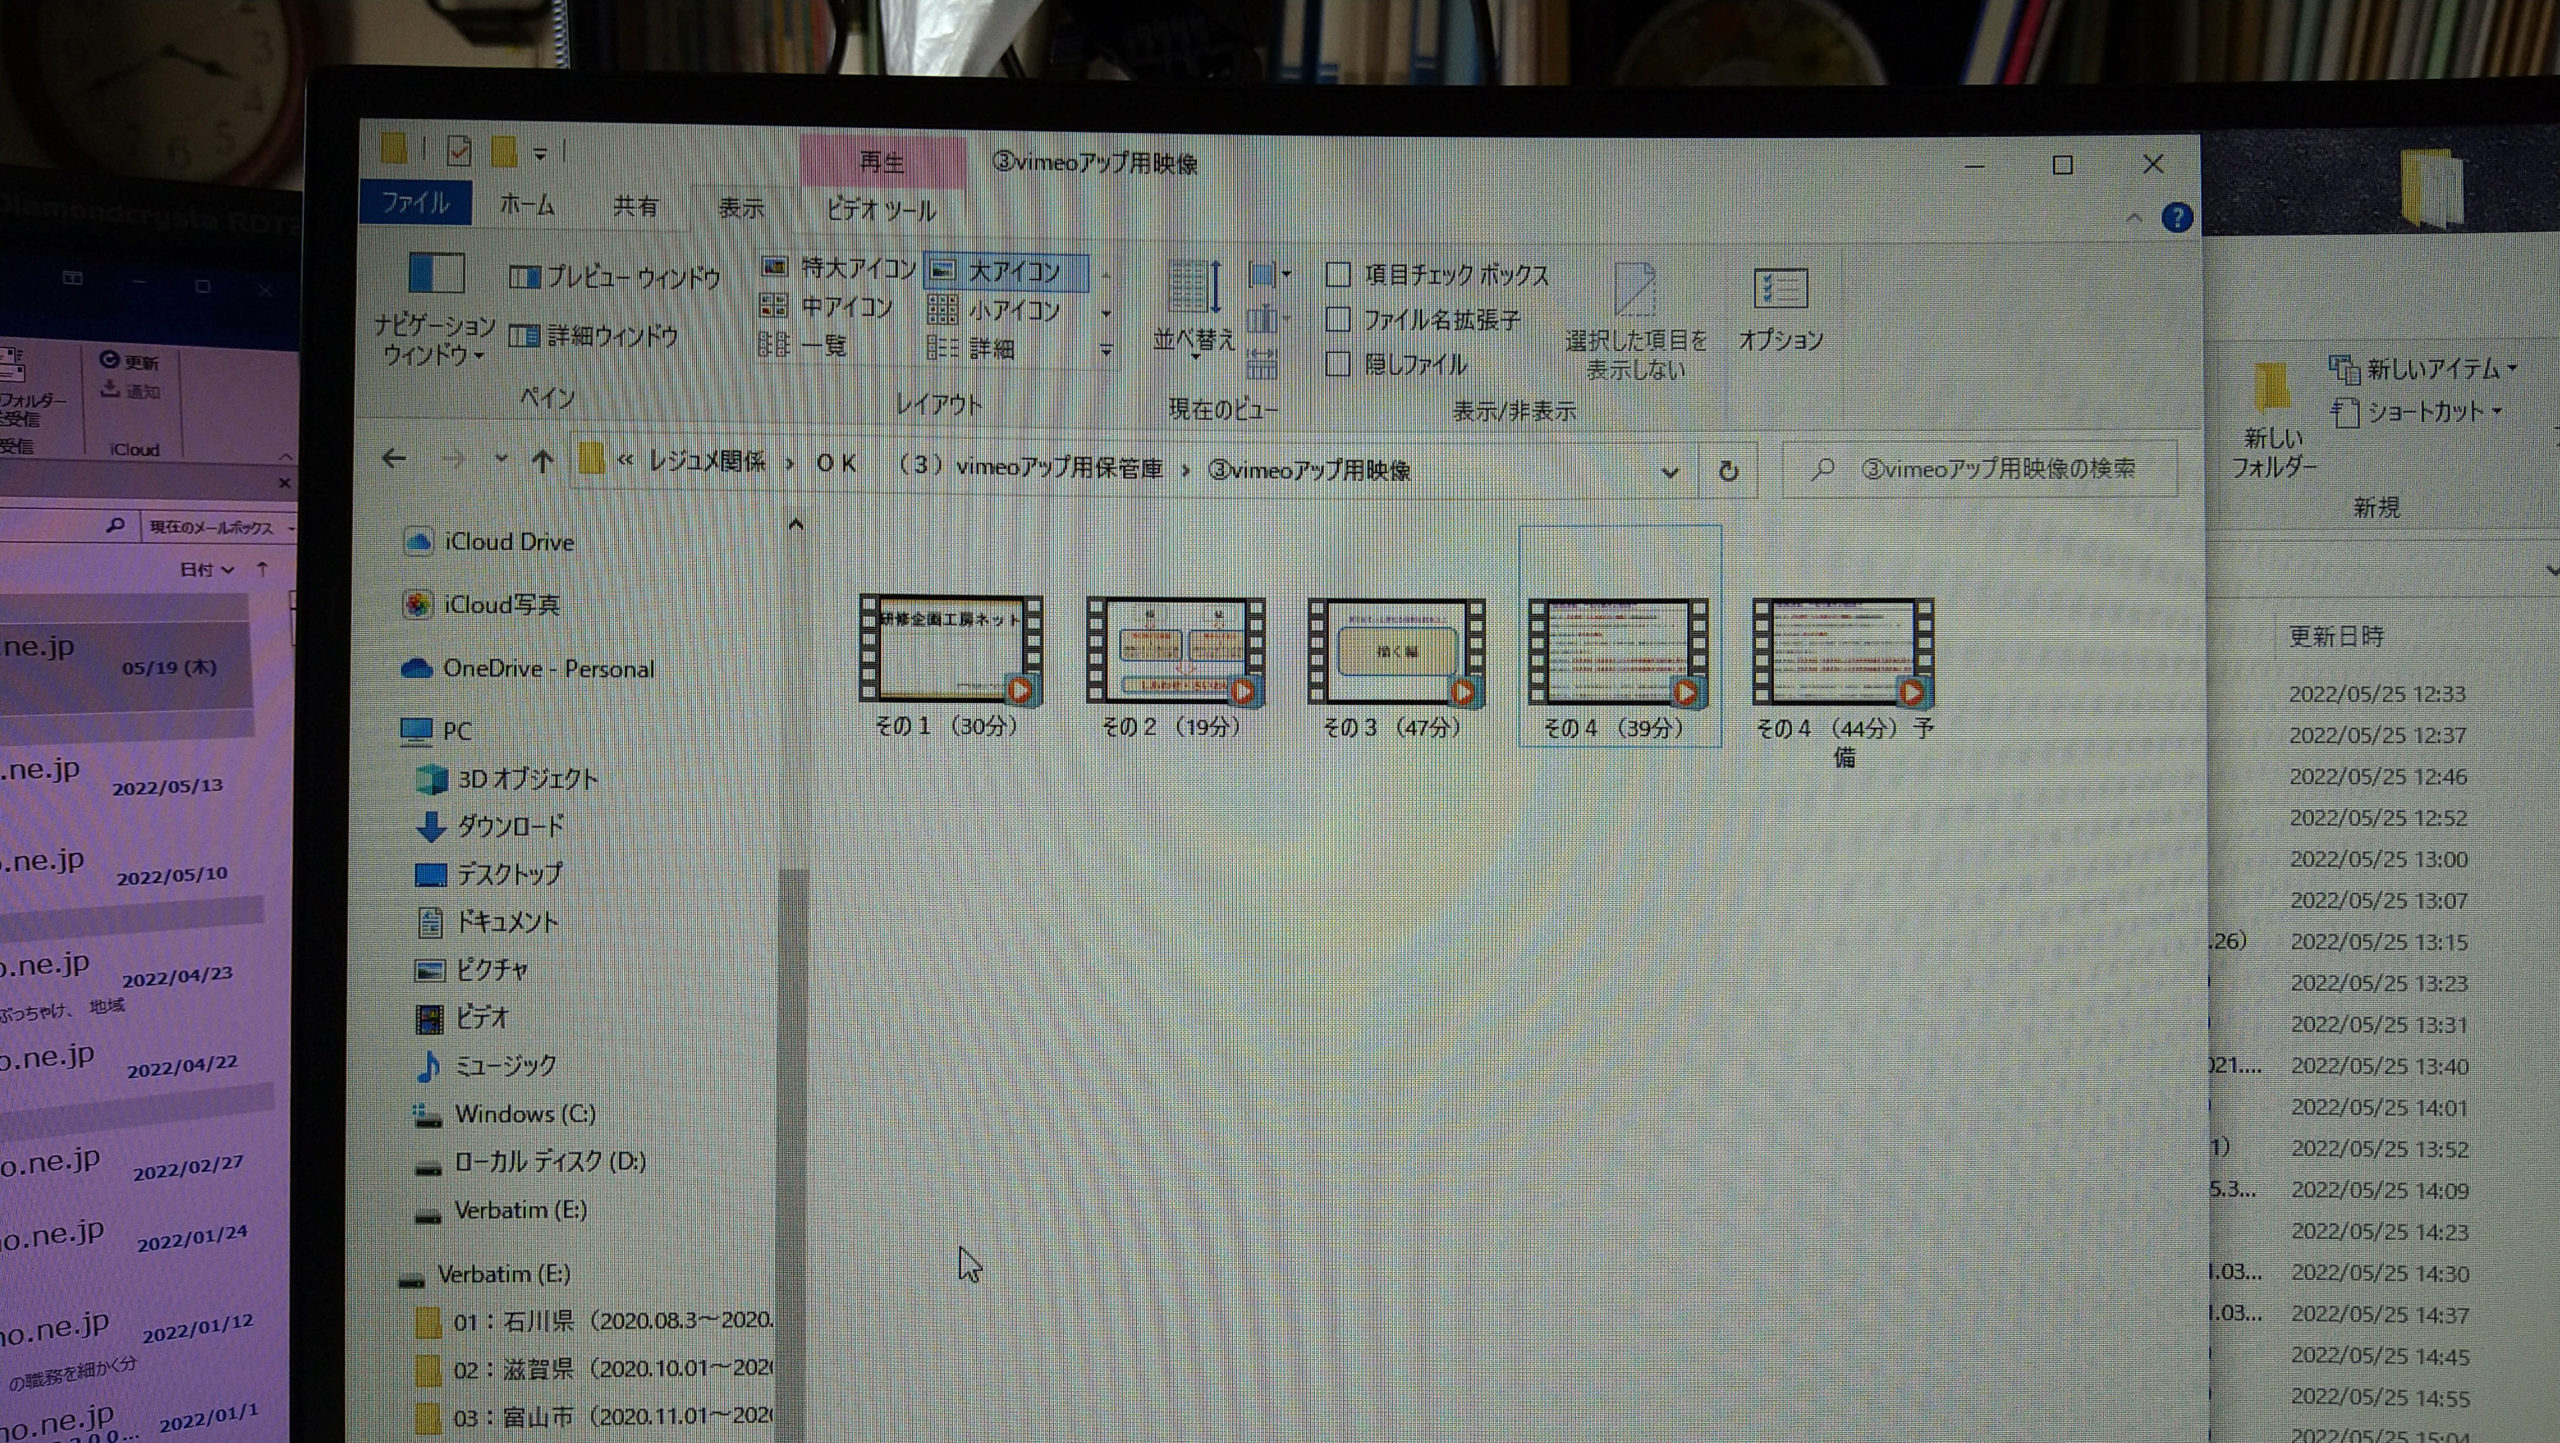Open ピクチャ folder
The height and width of the screenshot is (1443, 2560).
click(471, 969)
